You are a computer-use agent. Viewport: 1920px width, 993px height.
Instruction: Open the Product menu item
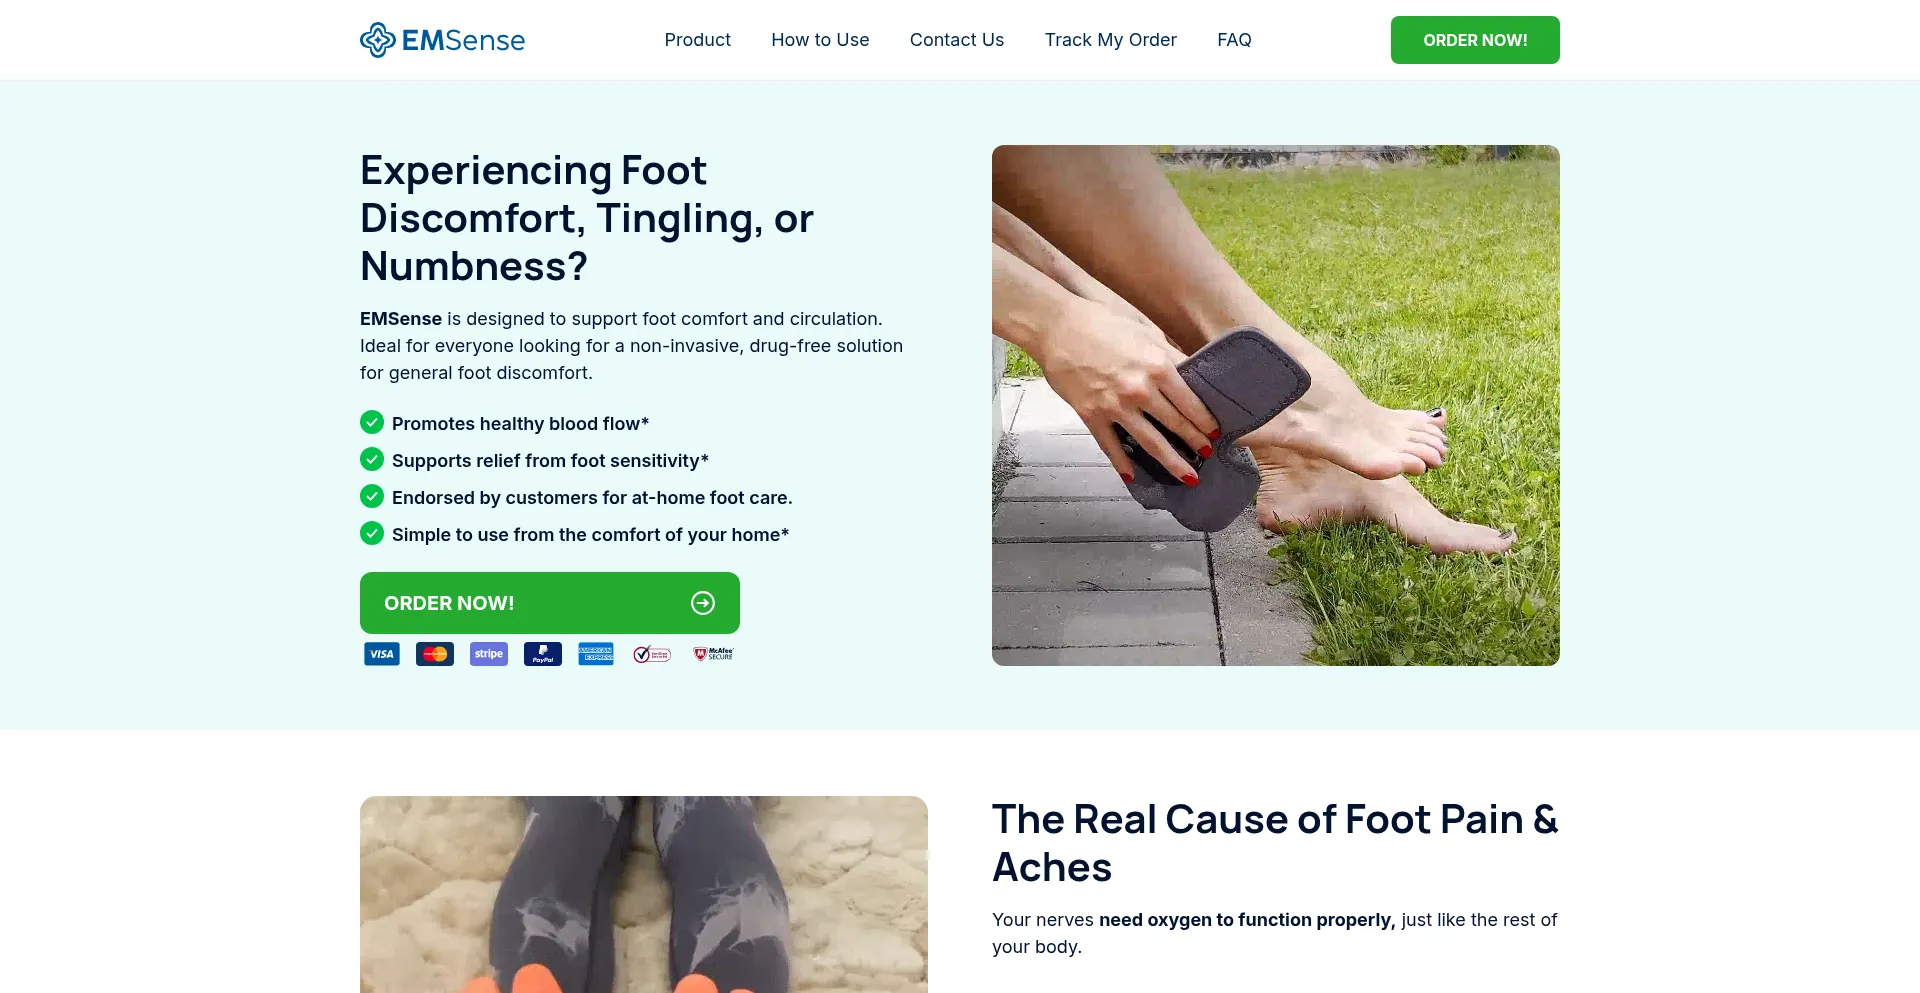click(698, 40)
